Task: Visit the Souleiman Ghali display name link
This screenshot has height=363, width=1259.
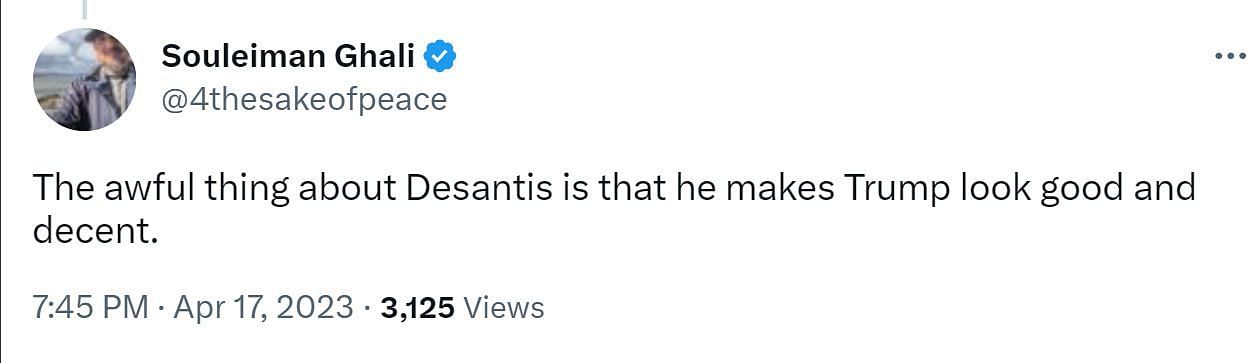Action: pos(288,58)
